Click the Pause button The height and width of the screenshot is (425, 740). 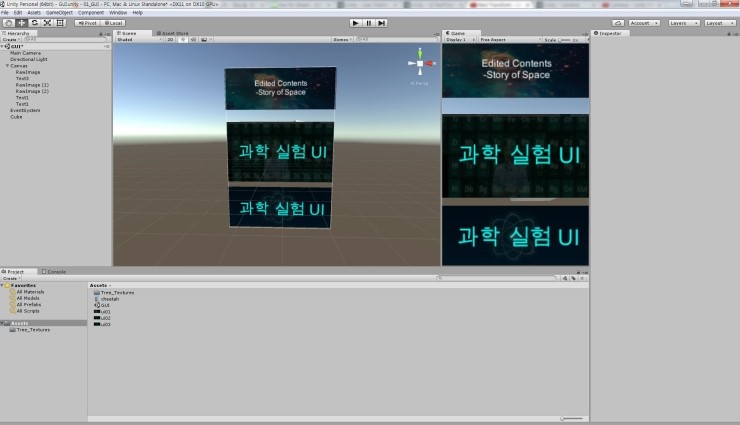(x=369, y=23)
